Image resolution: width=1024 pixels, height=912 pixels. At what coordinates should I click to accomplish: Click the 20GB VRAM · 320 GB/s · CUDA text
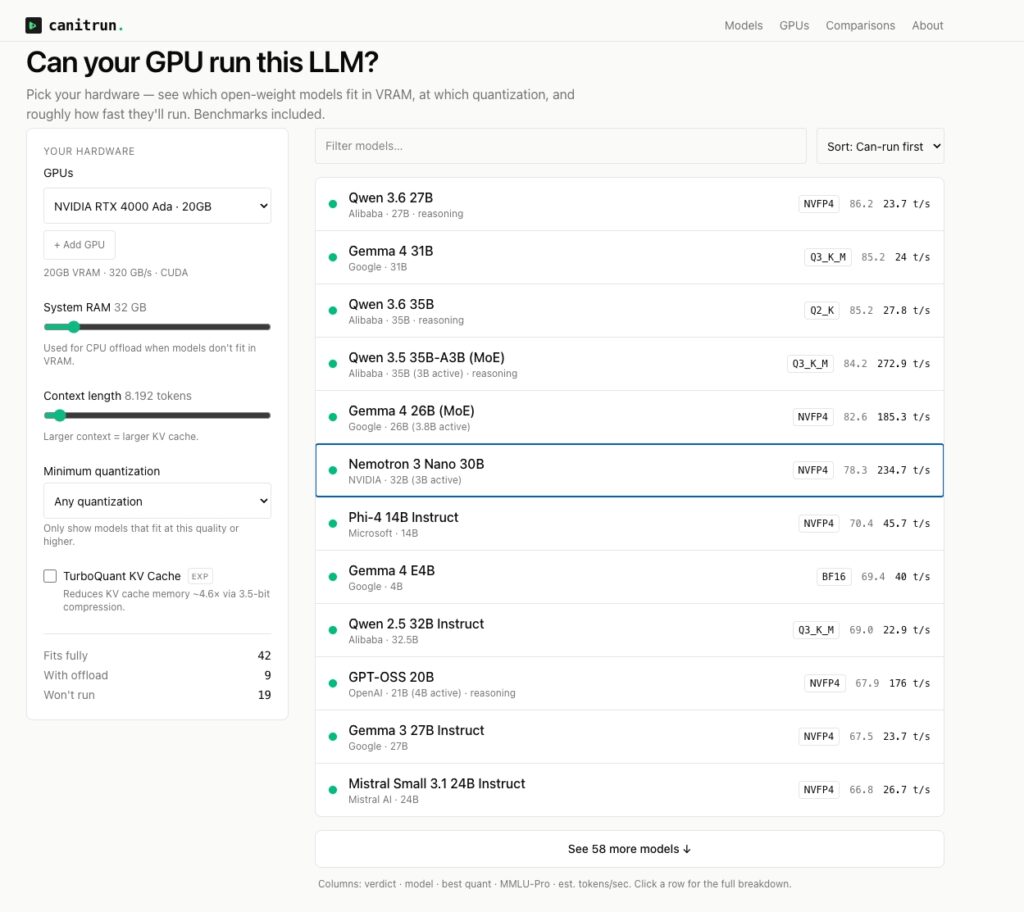click(x=116, y=273)
